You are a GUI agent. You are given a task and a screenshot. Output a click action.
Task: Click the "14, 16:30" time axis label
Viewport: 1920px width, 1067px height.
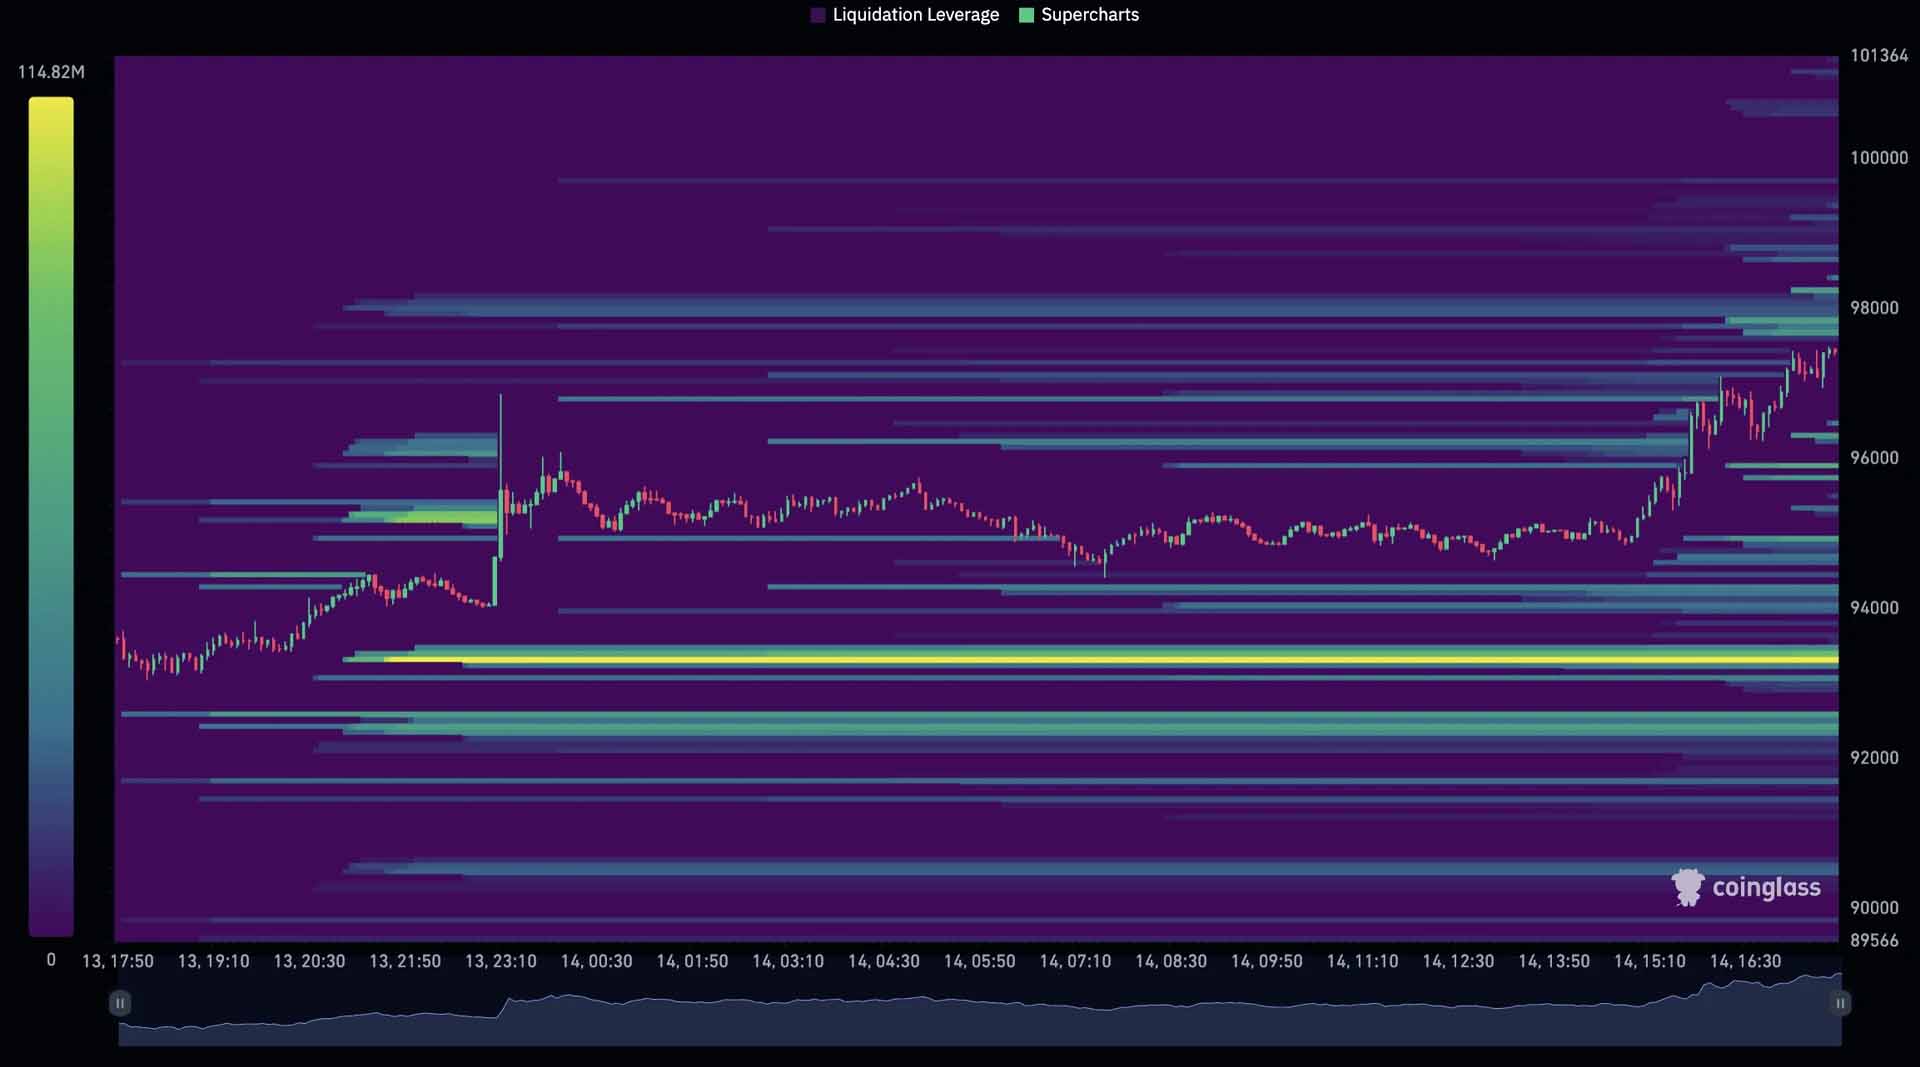pyautogui.click(x=1745, y=961)
